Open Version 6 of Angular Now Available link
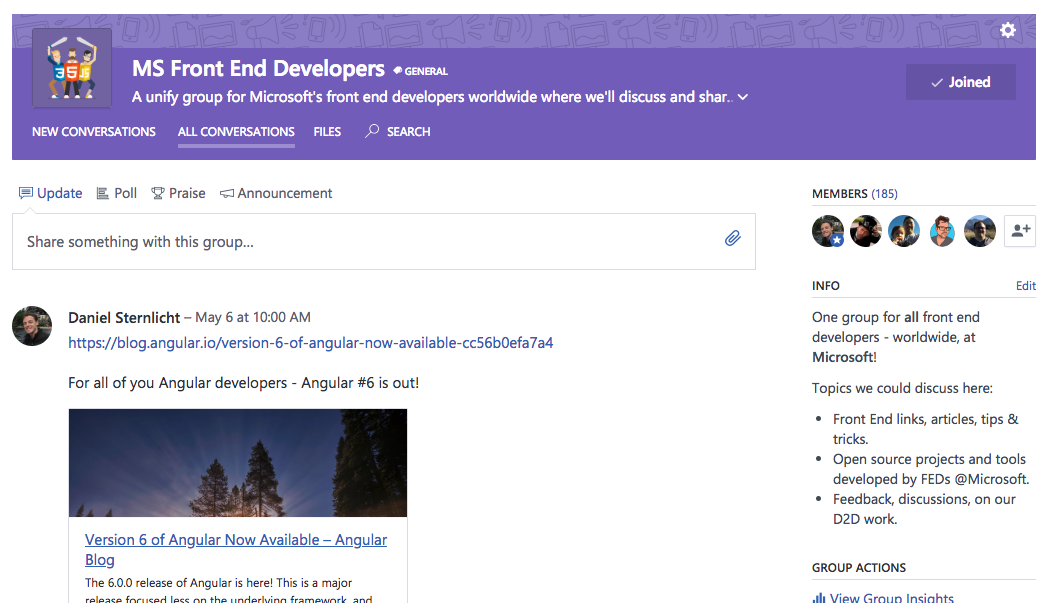 pos(236,549)
